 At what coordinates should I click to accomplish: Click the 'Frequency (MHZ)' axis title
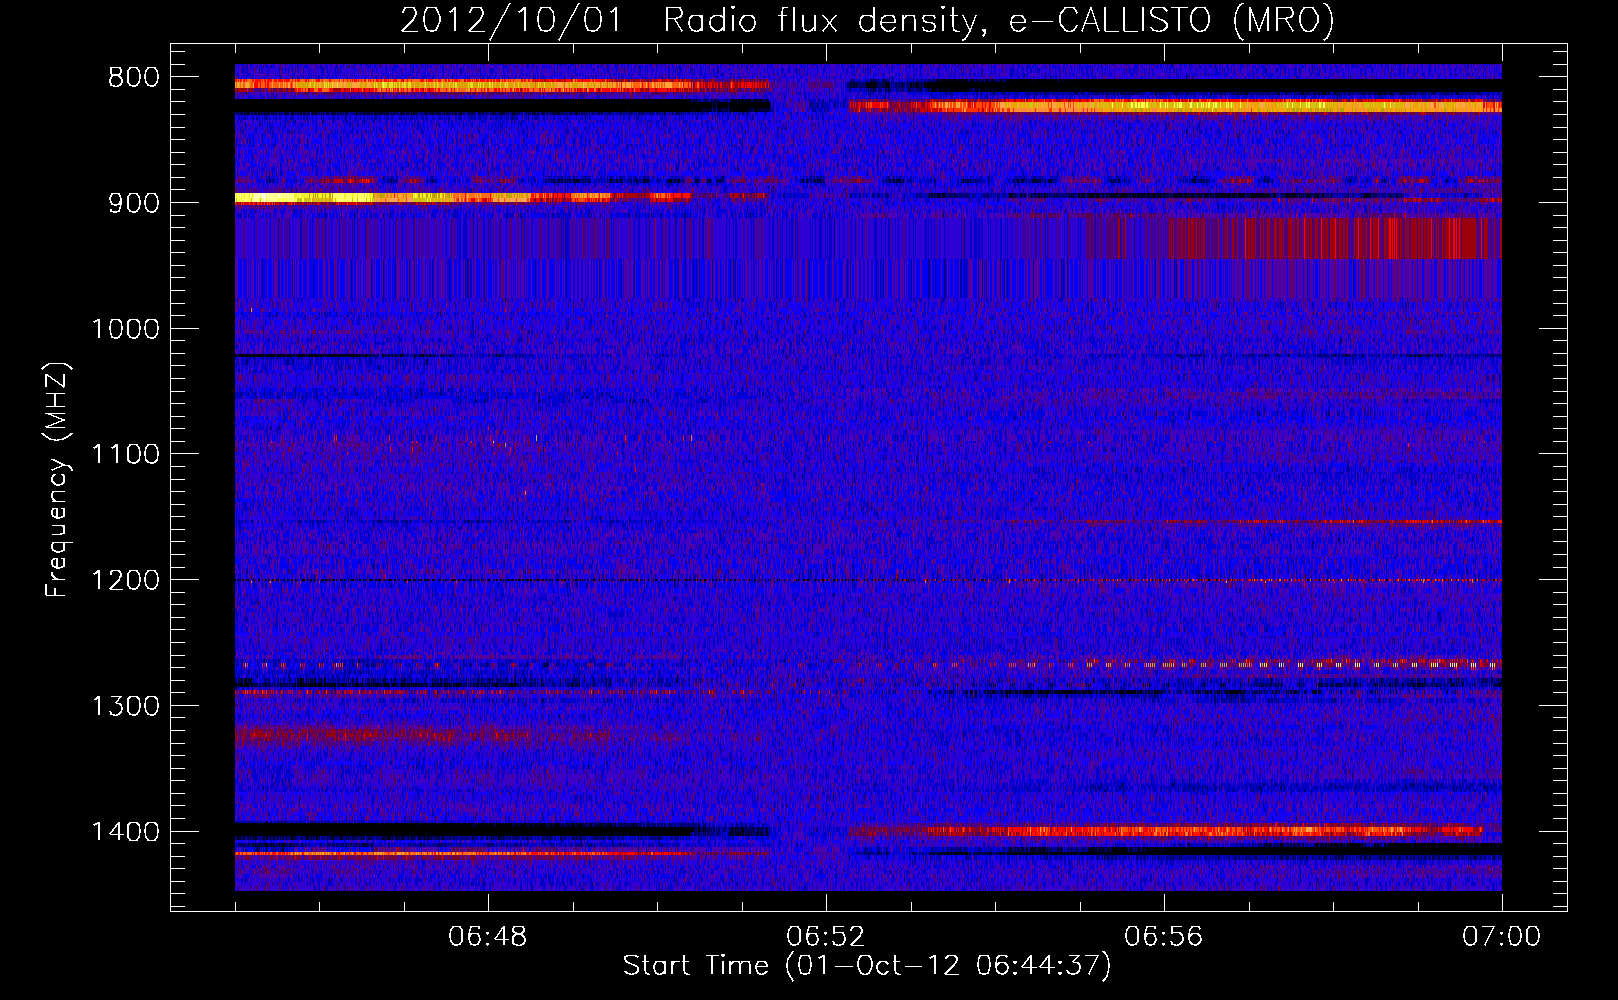[58, 479]
